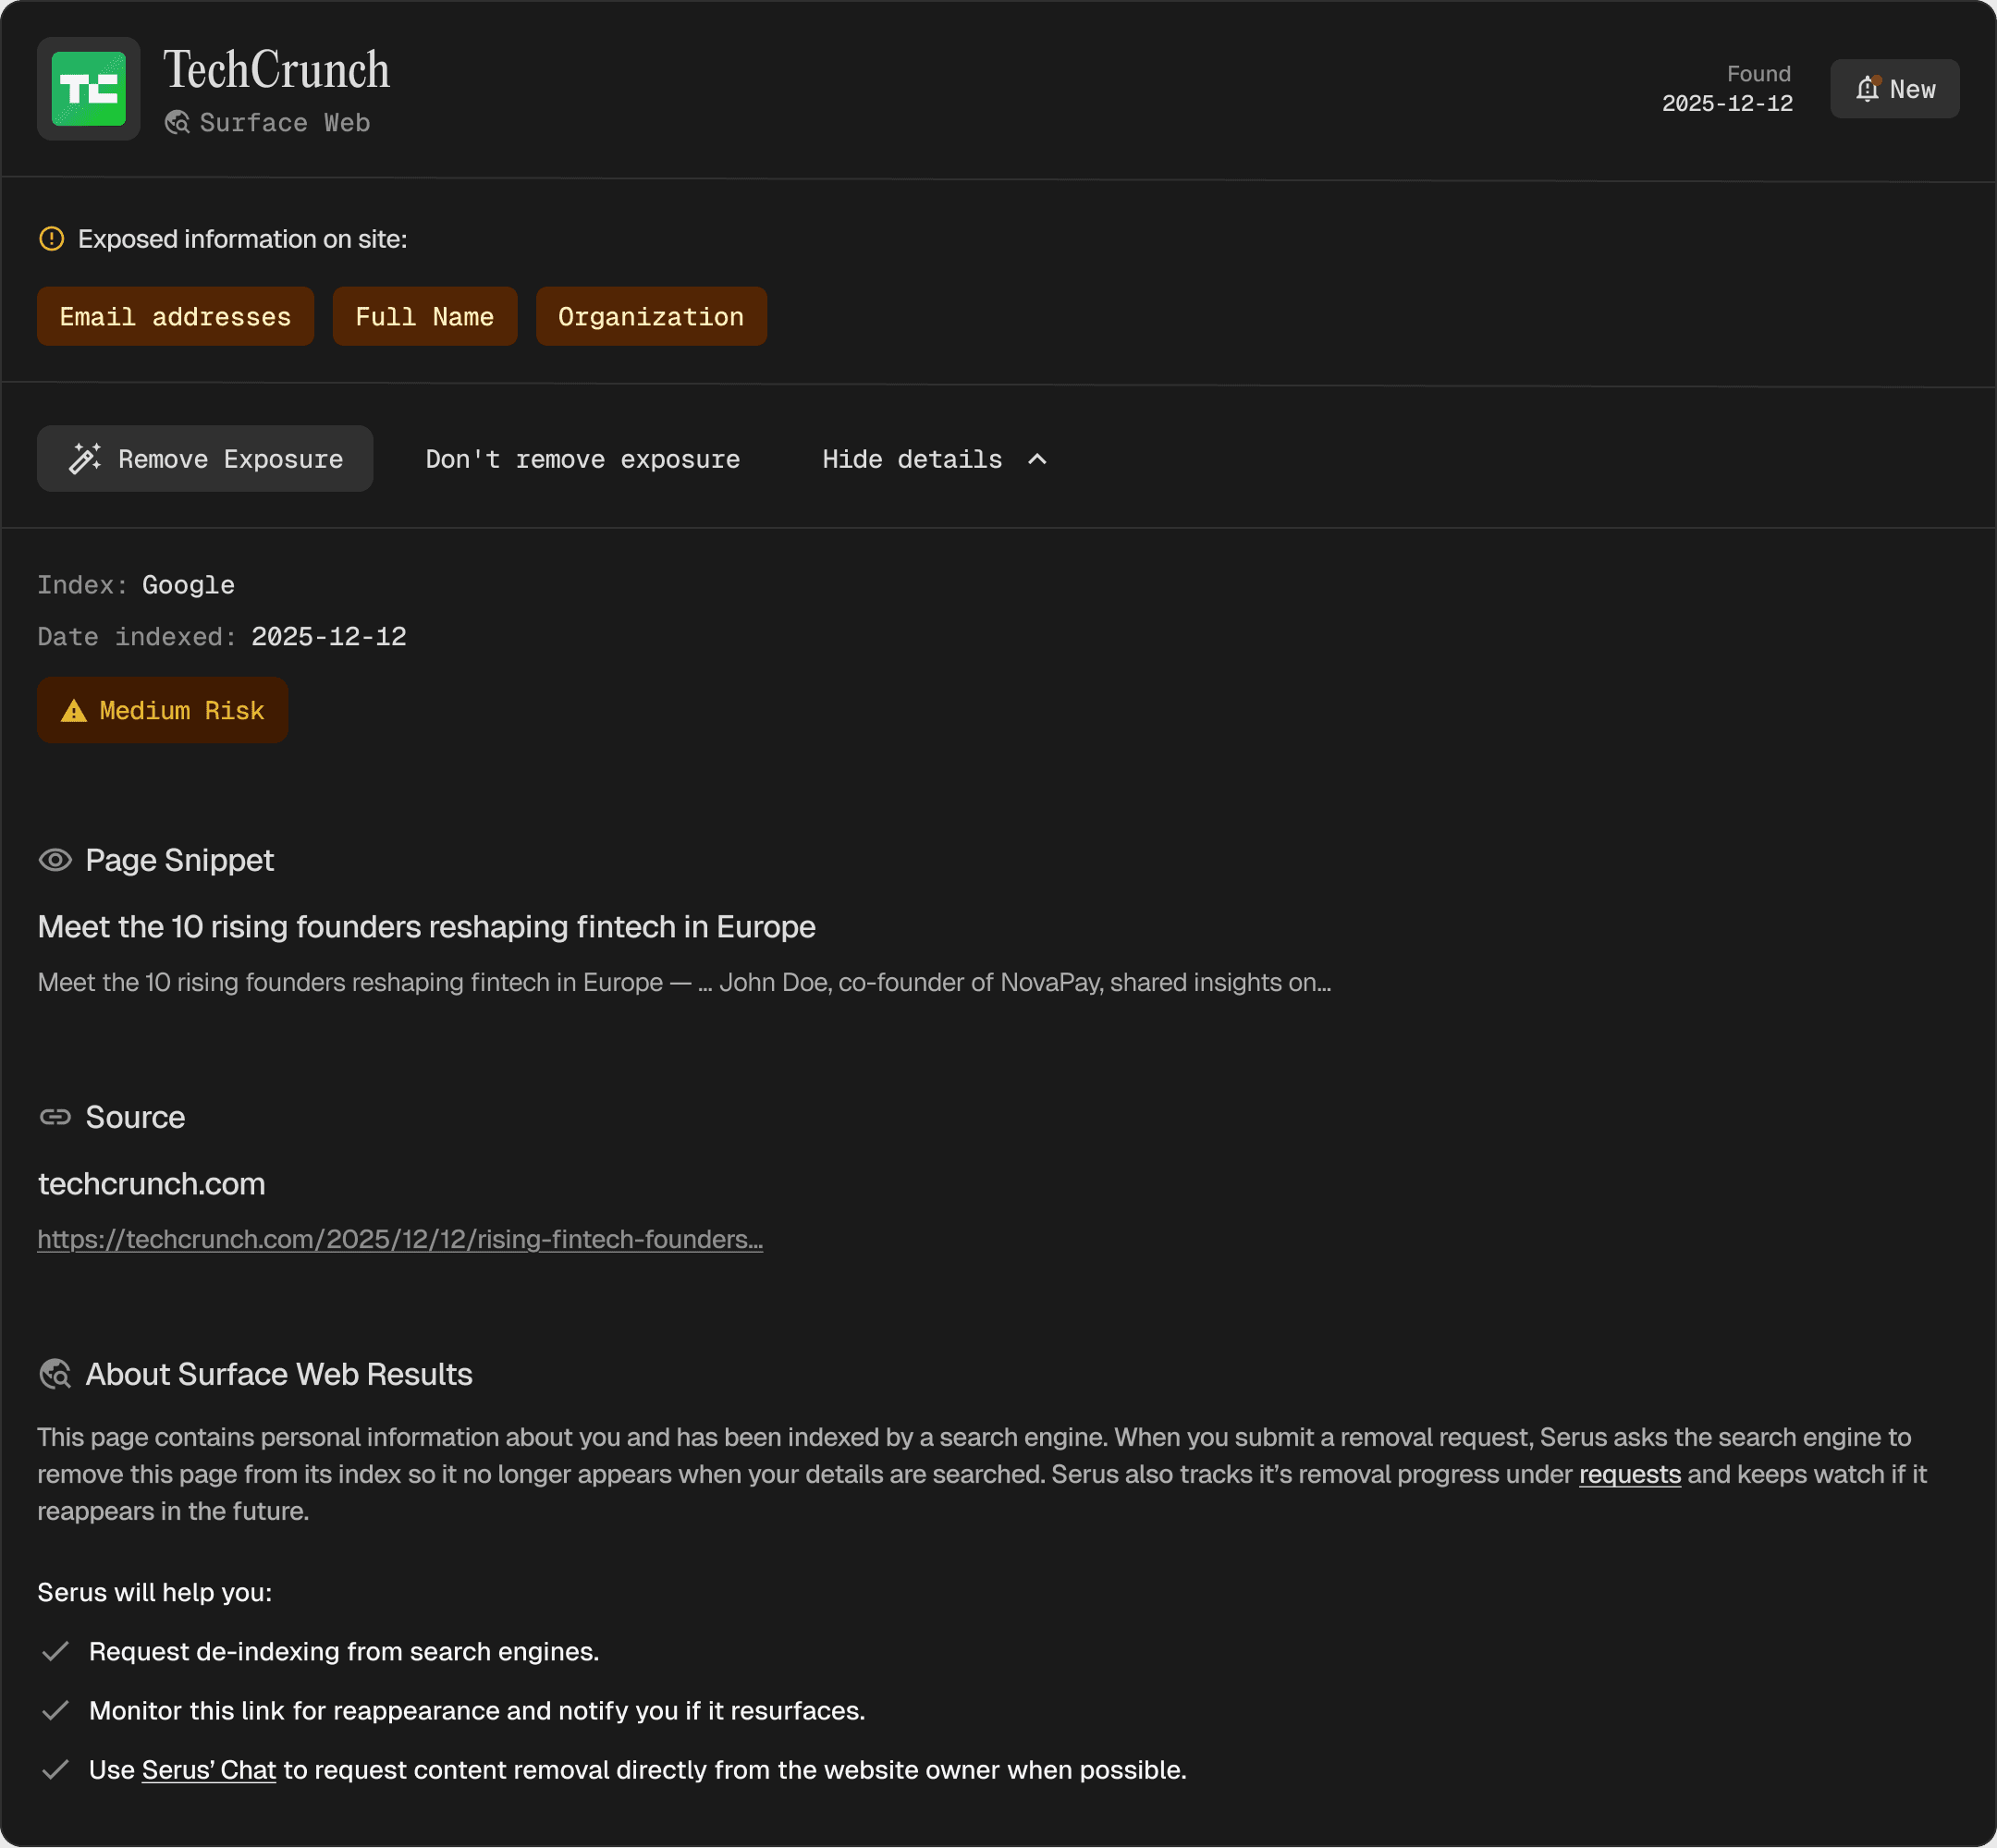1997x1848 pixels.
Task: Open the techcrunch.com rising-fintech-founders URL
Action: pyautogui.click(x=400, y=1239)
